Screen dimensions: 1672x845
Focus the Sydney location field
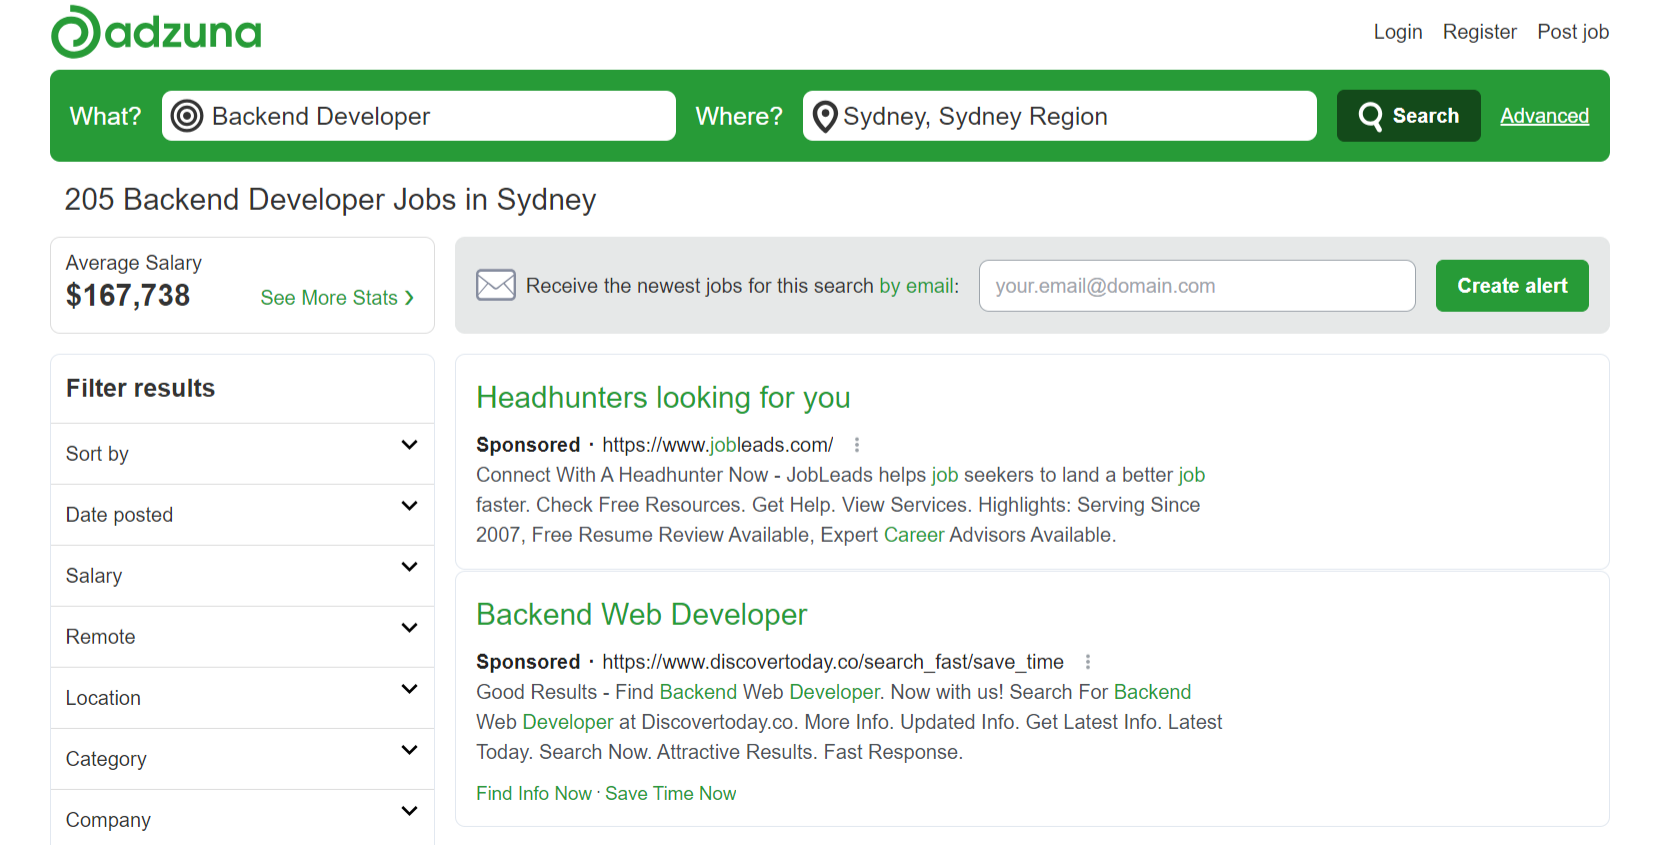tap(1060, 116)
